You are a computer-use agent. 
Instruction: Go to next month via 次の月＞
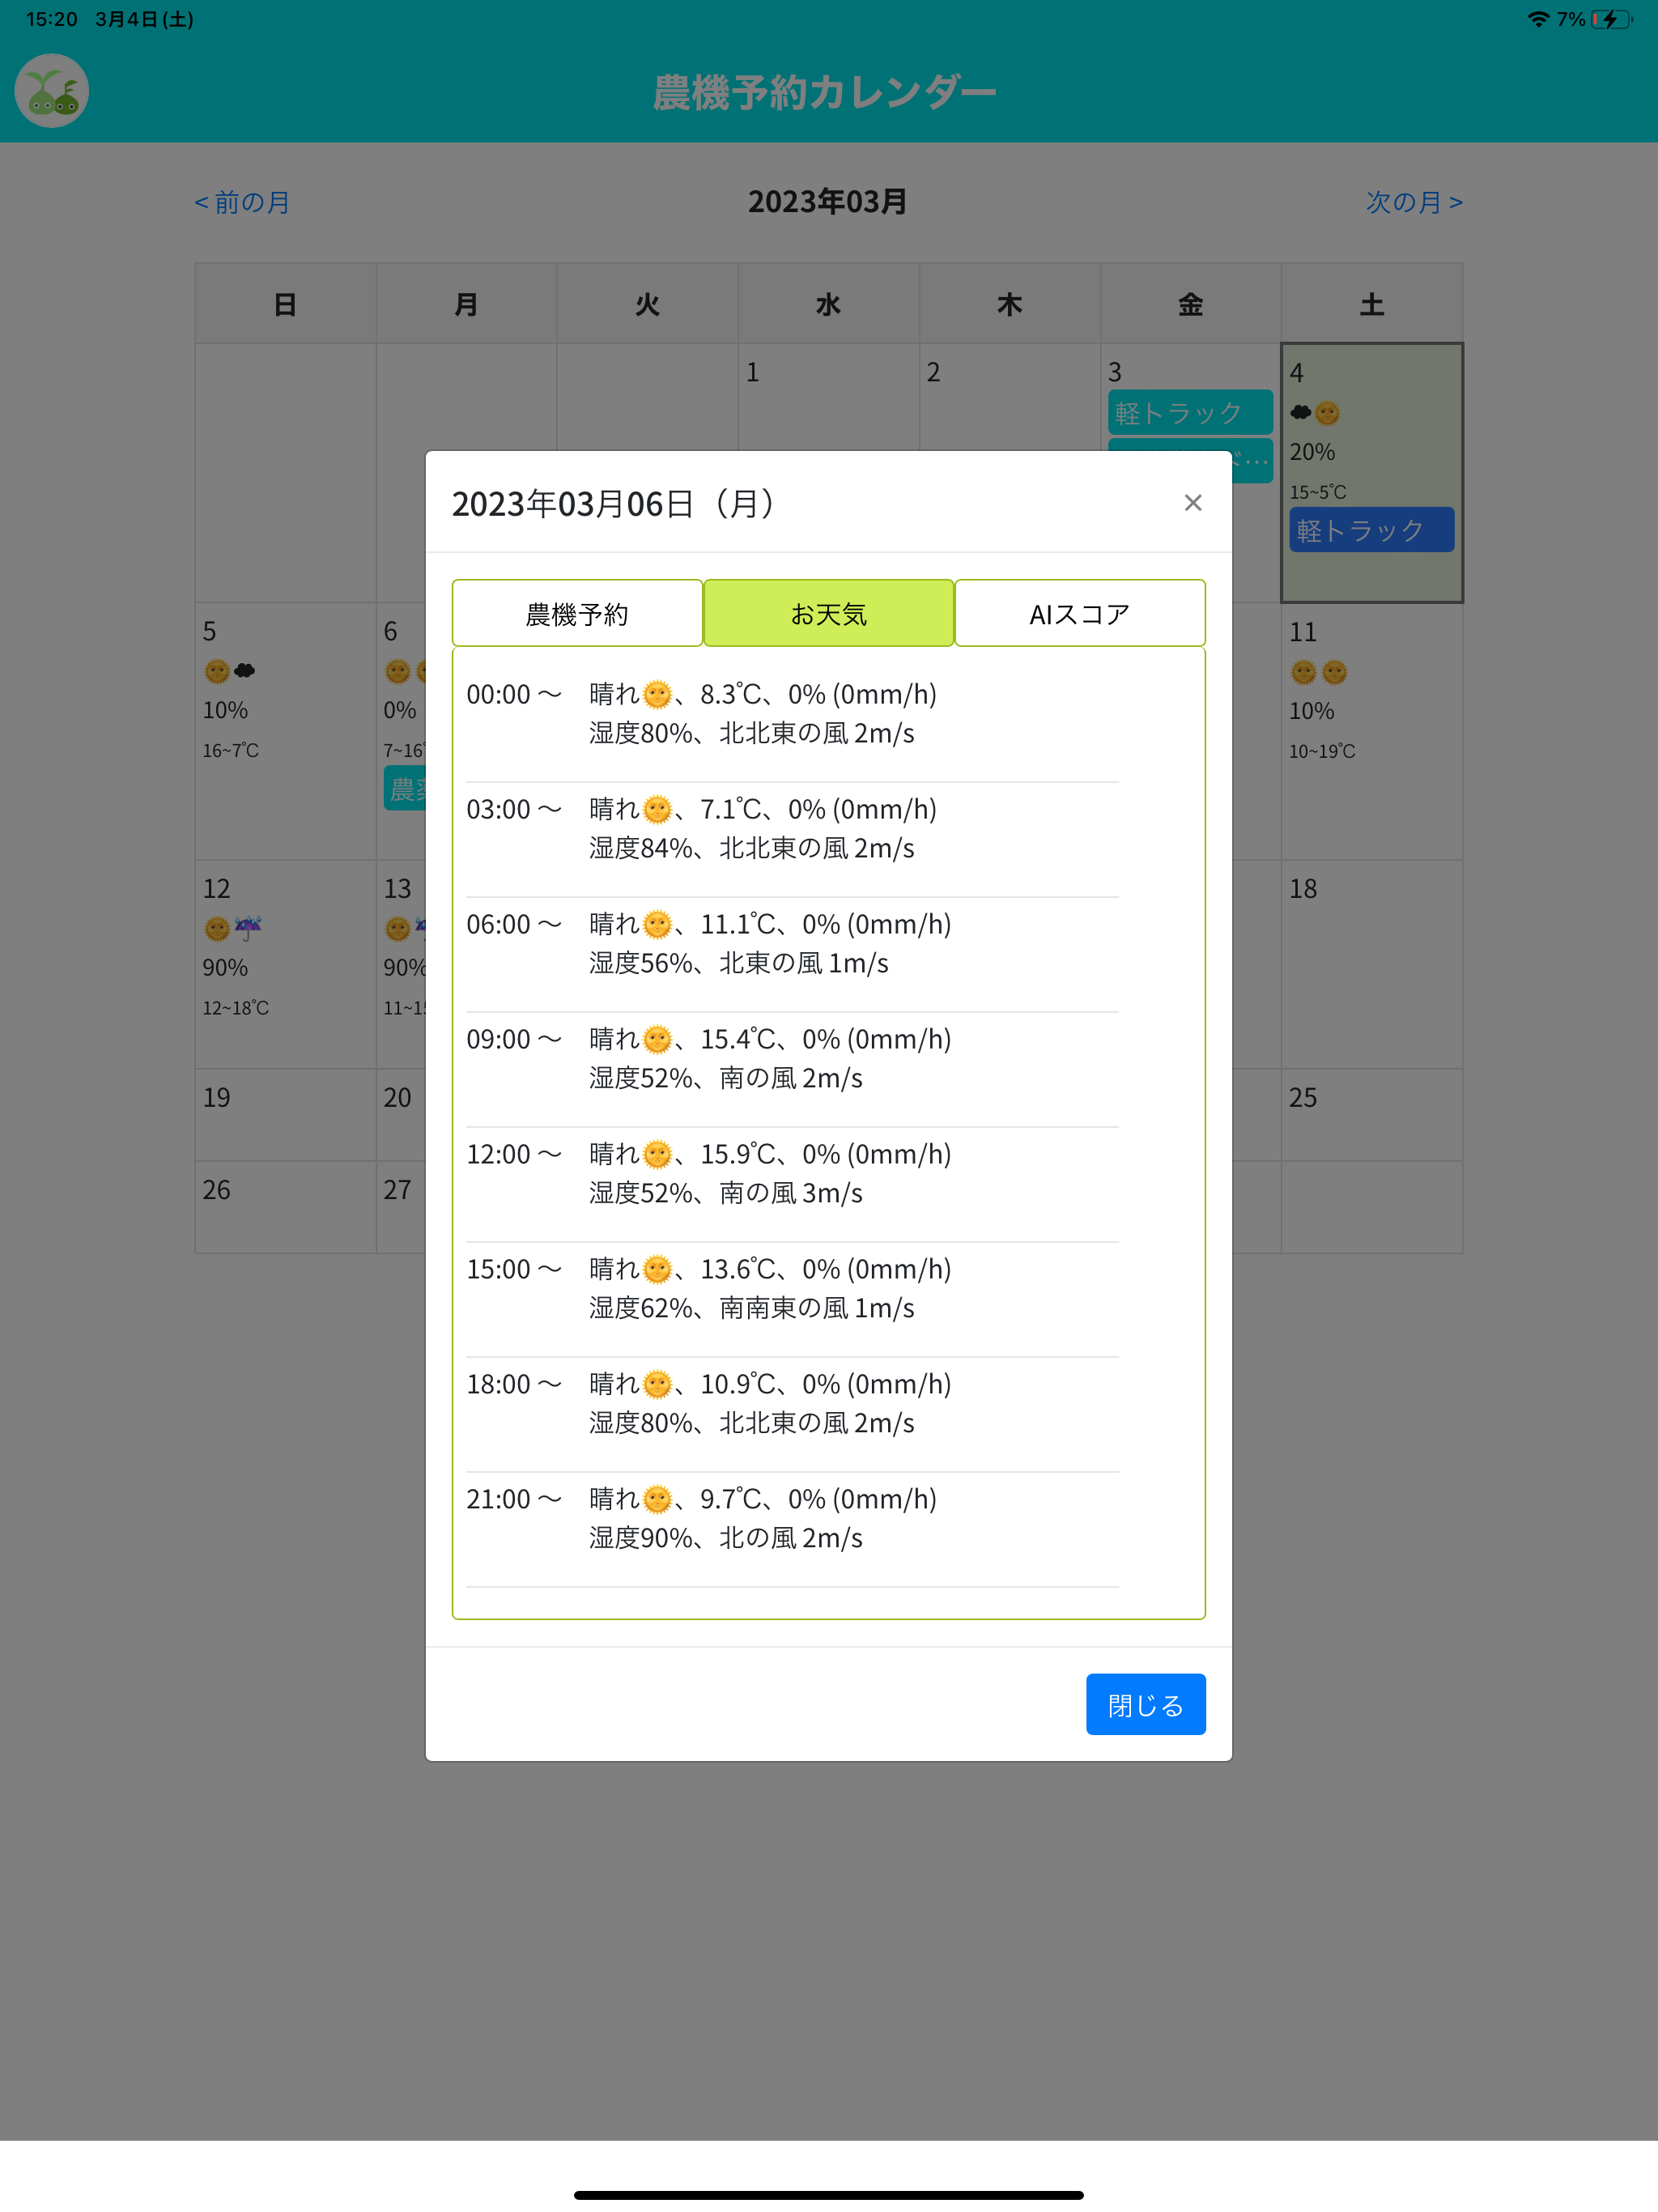[x=1414, y=203]
